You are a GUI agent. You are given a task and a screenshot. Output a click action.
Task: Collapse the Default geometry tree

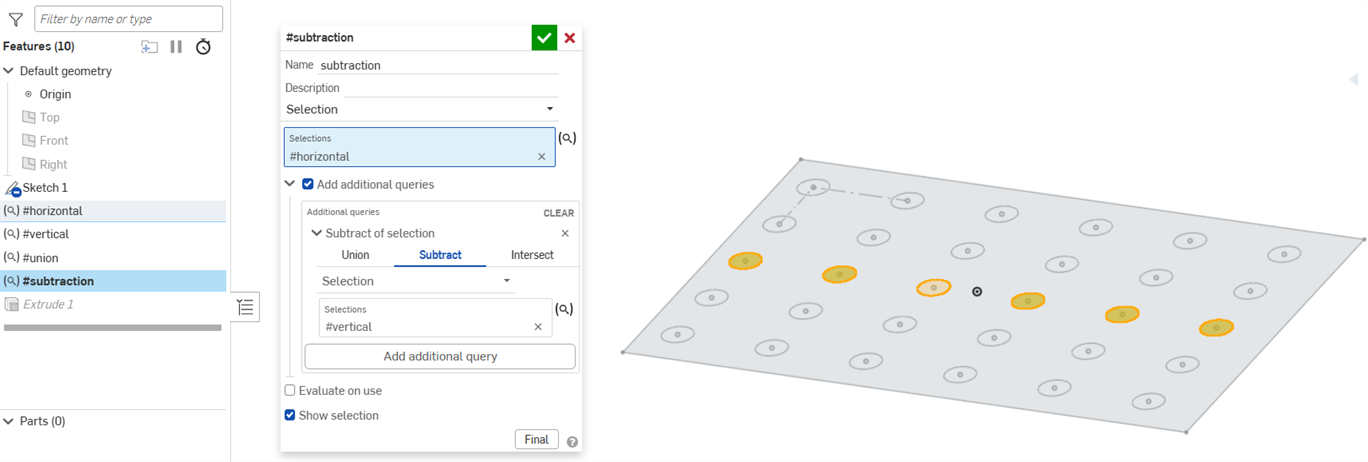pyautogui.click(x=9, y=71)
